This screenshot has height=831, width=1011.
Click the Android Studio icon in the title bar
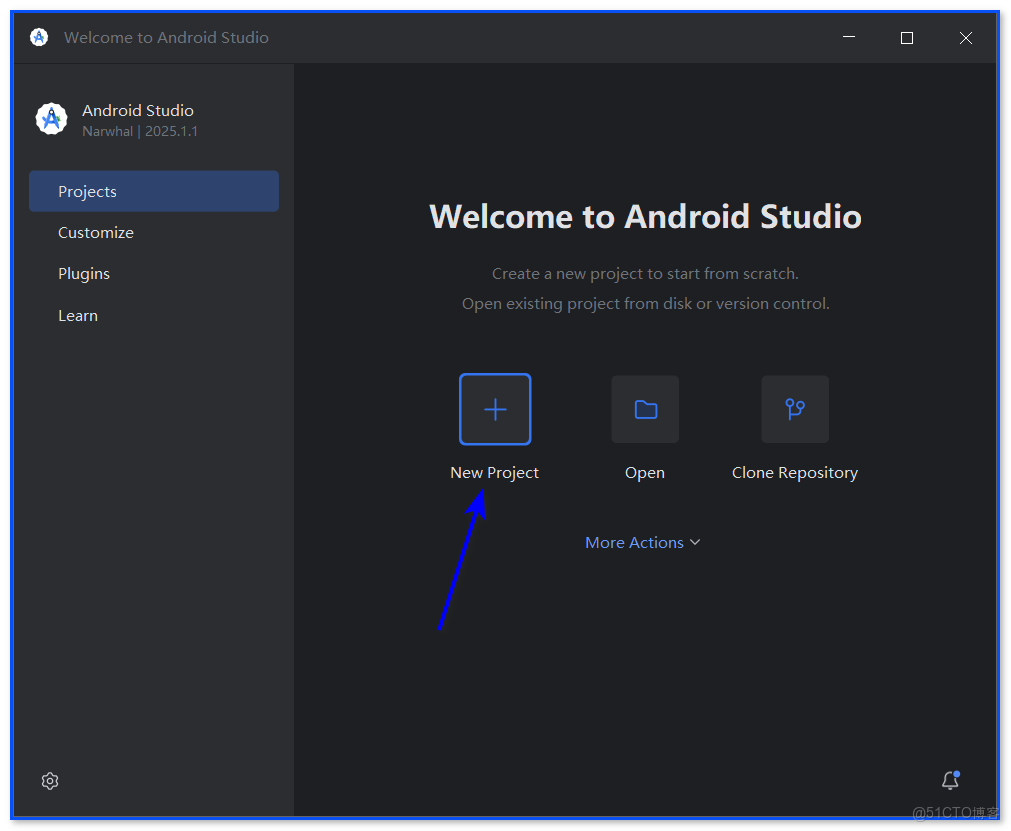point(38,37)
